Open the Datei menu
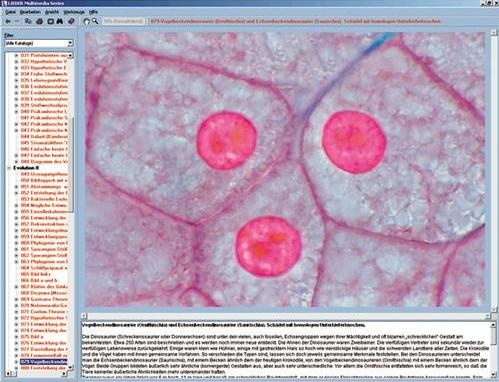Viewport: 499px width, 382px height. (10, 12)
